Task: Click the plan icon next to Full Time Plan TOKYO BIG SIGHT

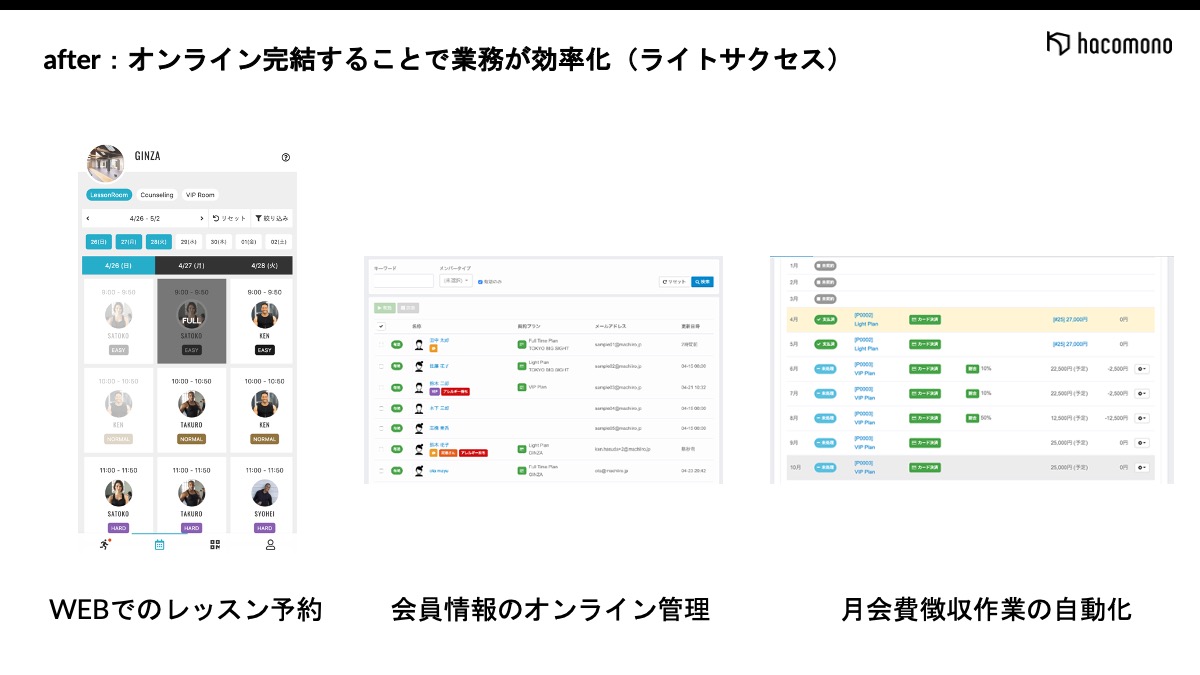Action: pos(521,345)
